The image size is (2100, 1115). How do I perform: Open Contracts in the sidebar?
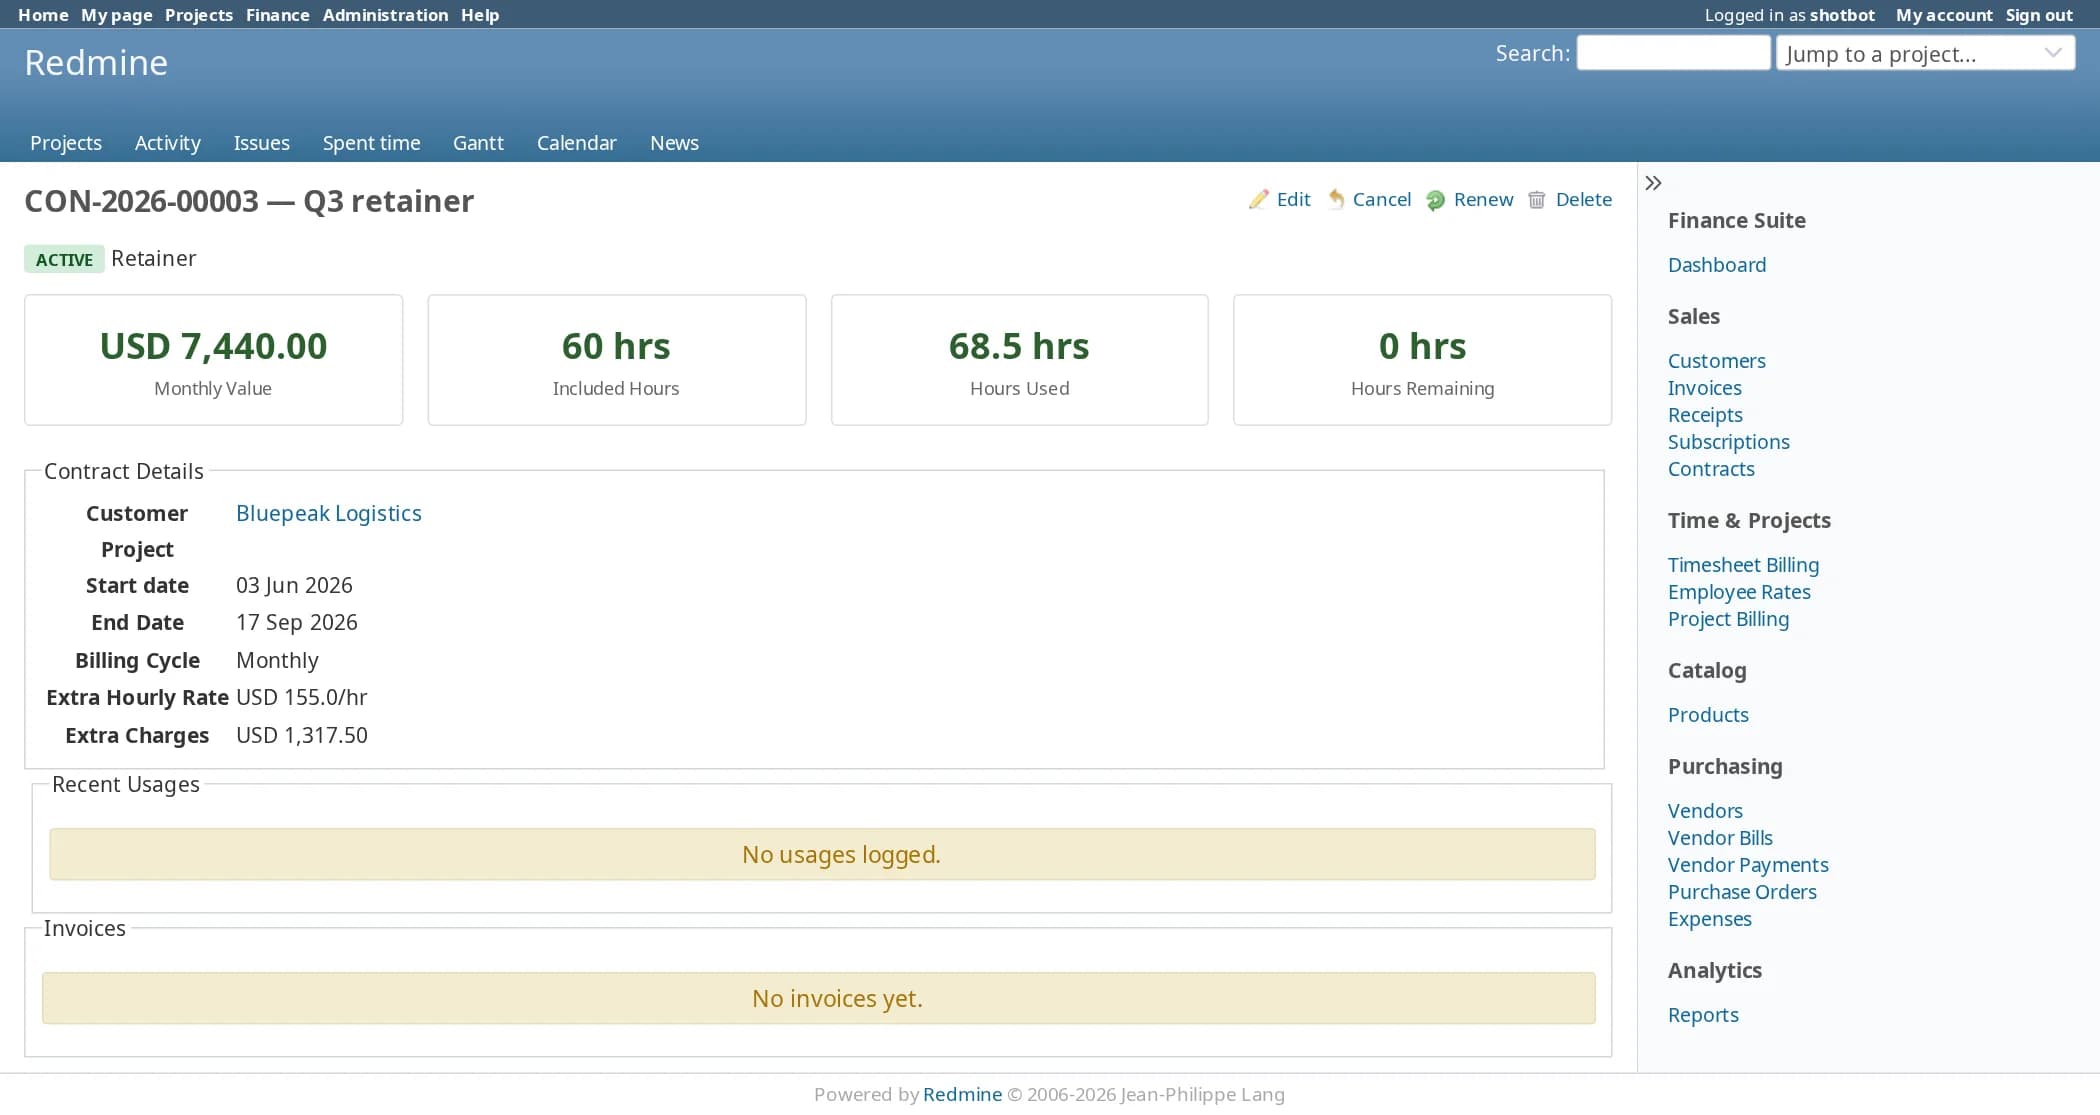pyautogui.click(x=1711, y=469)
